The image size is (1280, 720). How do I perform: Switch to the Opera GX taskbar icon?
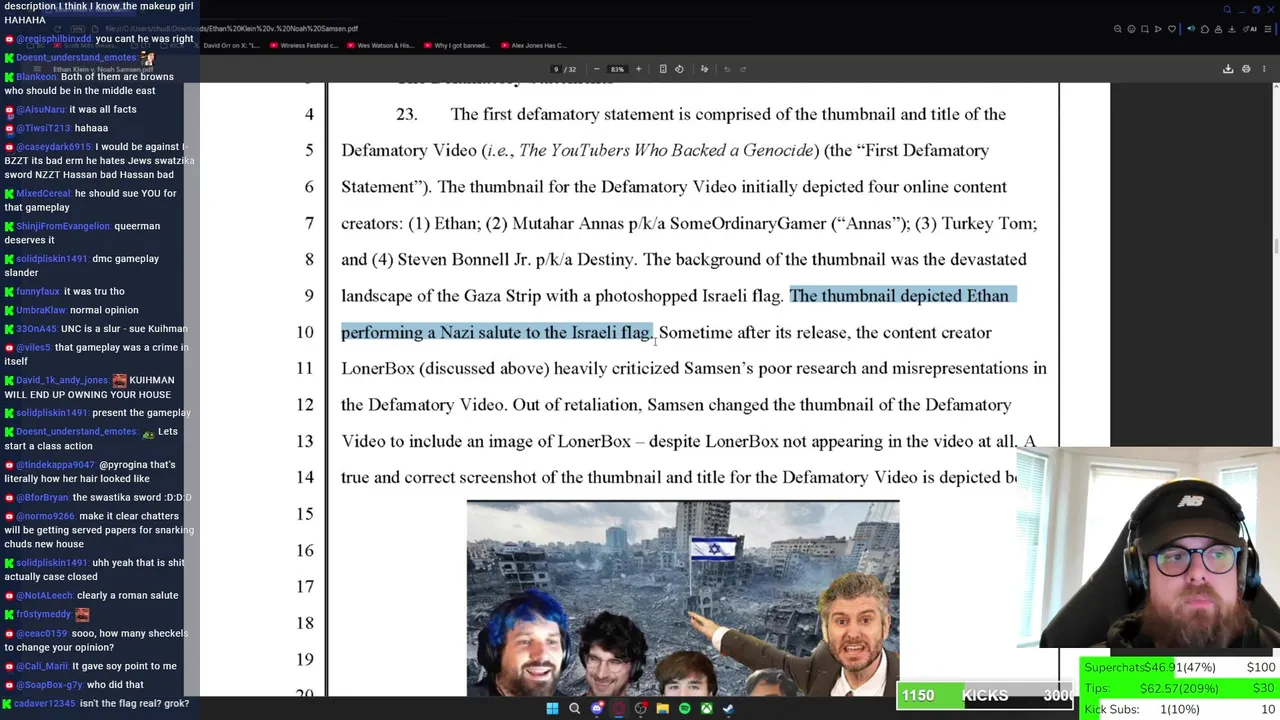[x=619, y=708]
